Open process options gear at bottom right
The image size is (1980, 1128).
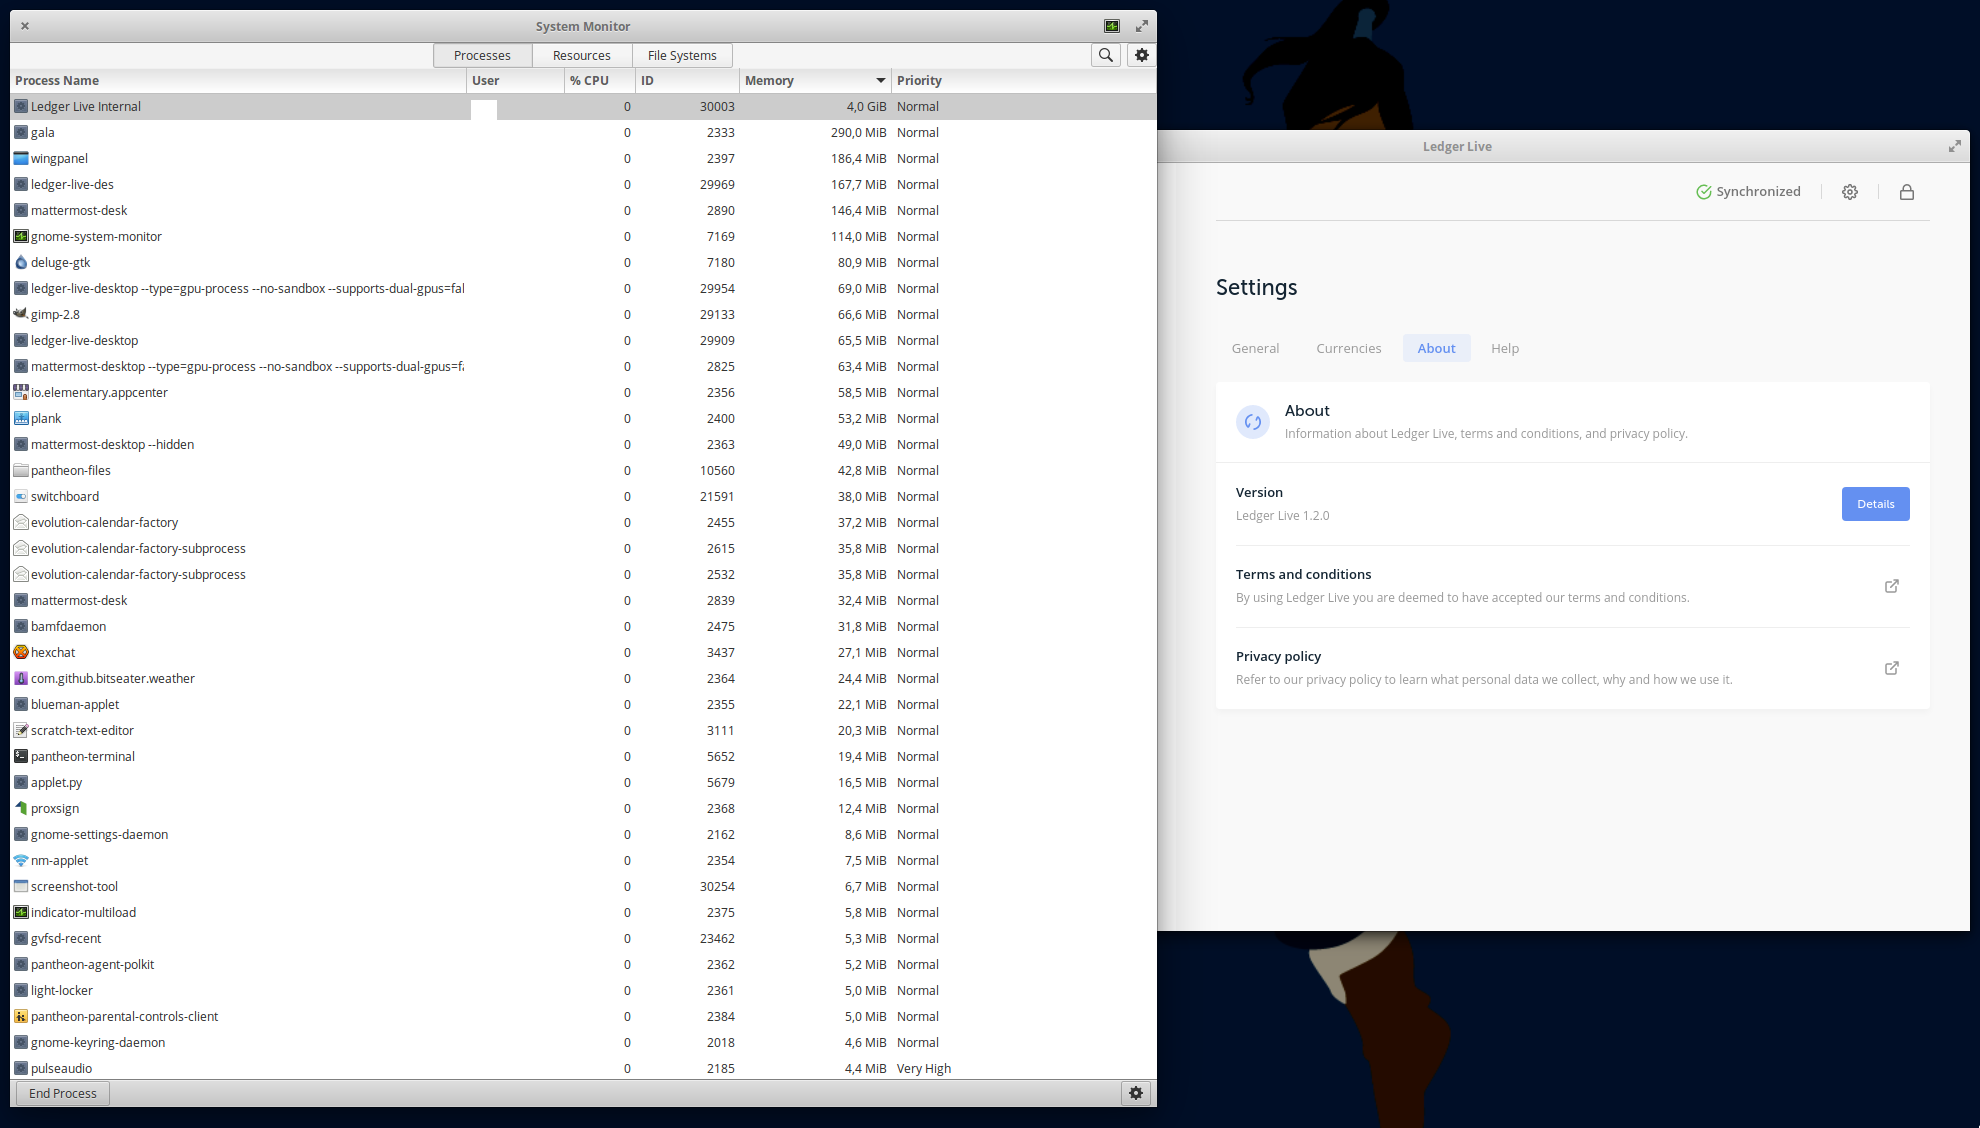[x=1135, y=1093]
